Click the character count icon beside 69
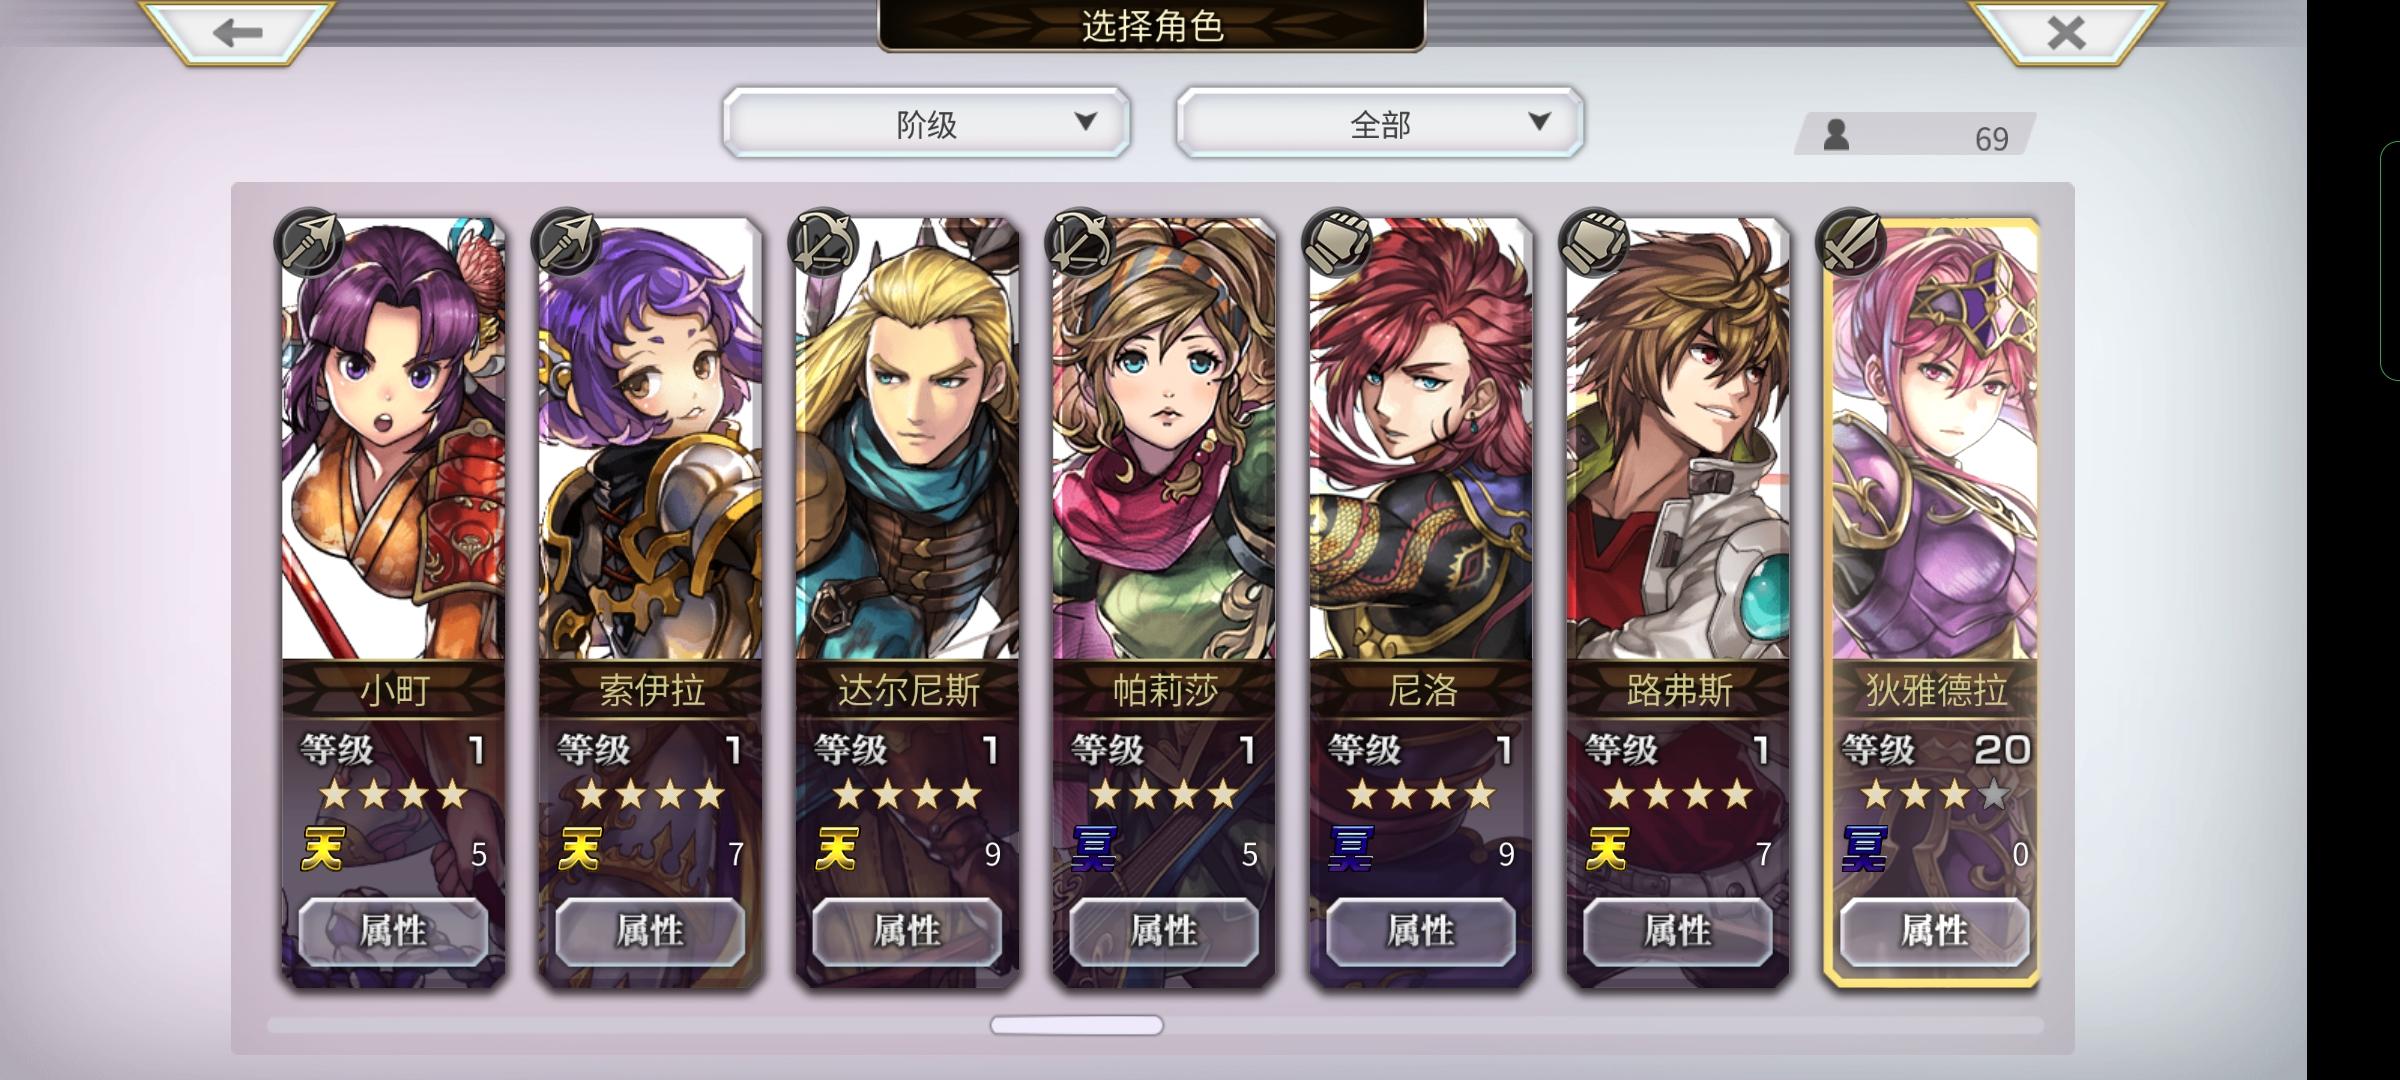Image resolution: width=2400 pixels, height=1080 pixels. [x=1836, y=135]
